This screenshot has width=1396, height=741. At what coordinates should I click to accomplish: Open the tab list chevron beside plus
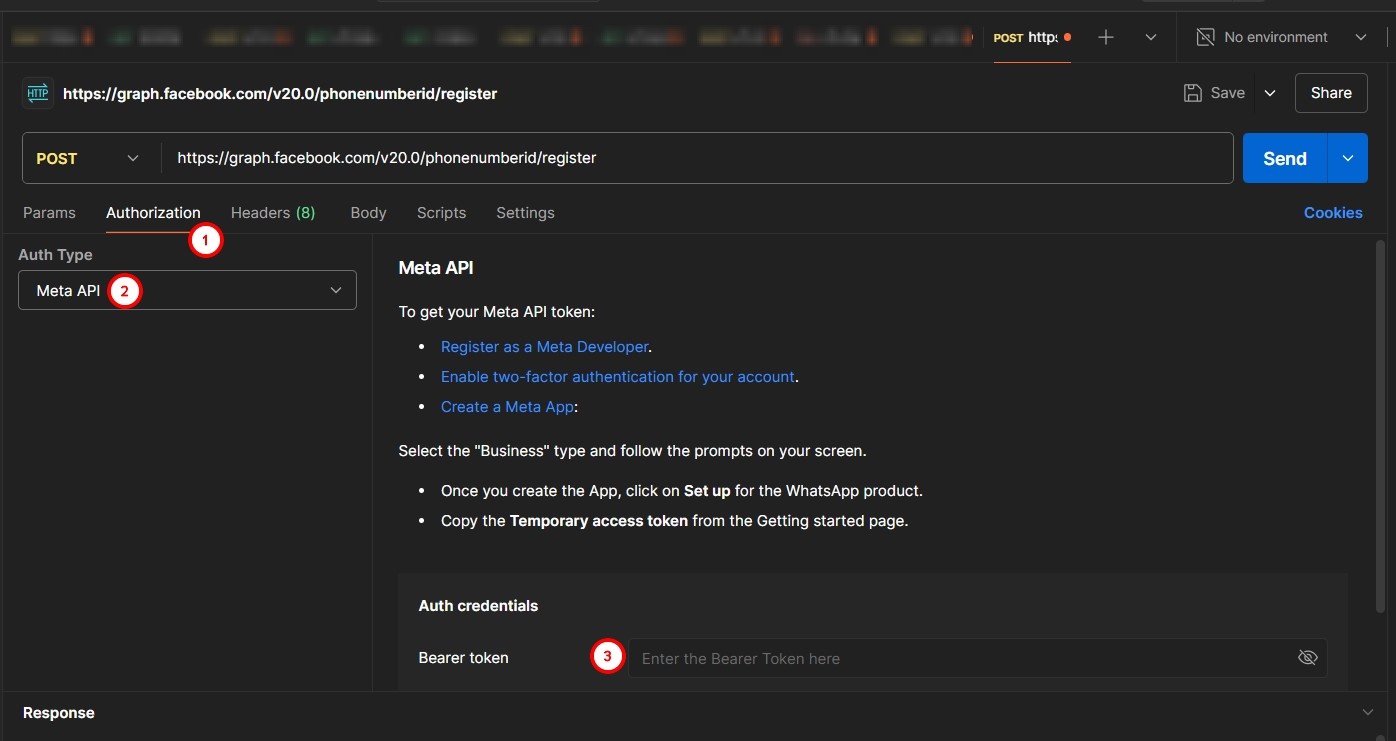(x=1151, y=37)
